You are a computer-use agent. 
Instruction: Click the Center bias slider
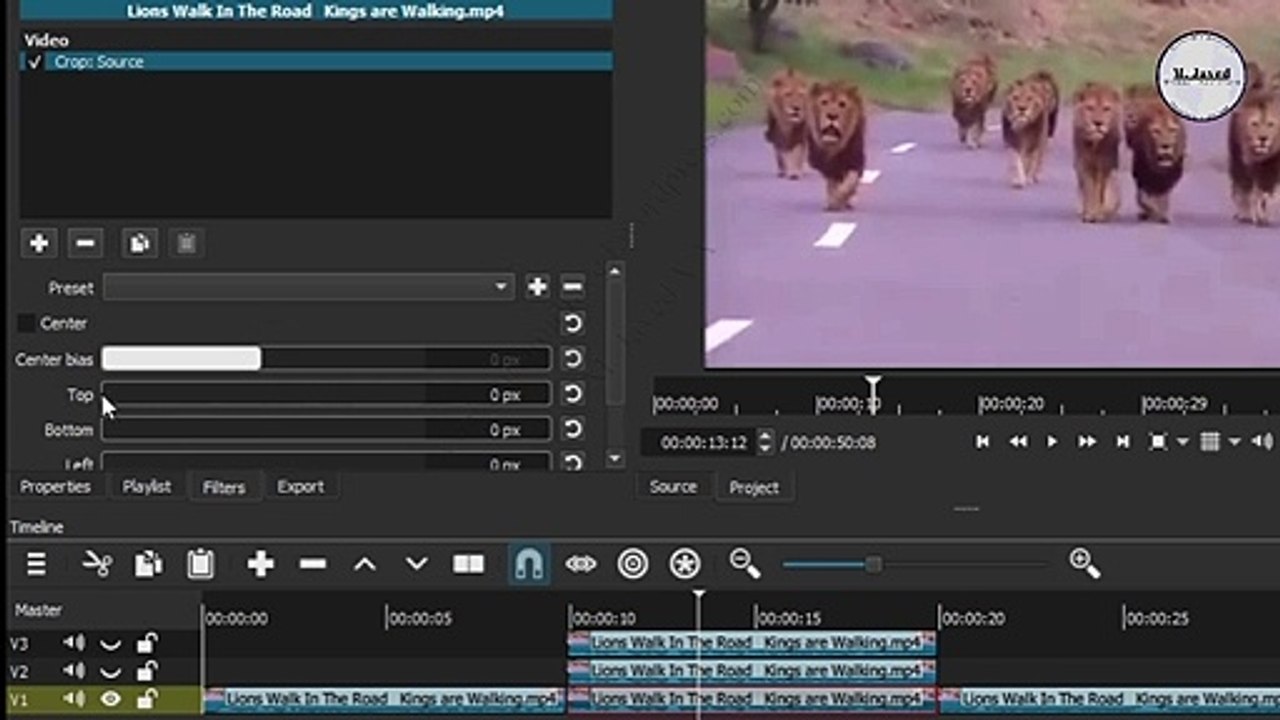click(326, 359)
